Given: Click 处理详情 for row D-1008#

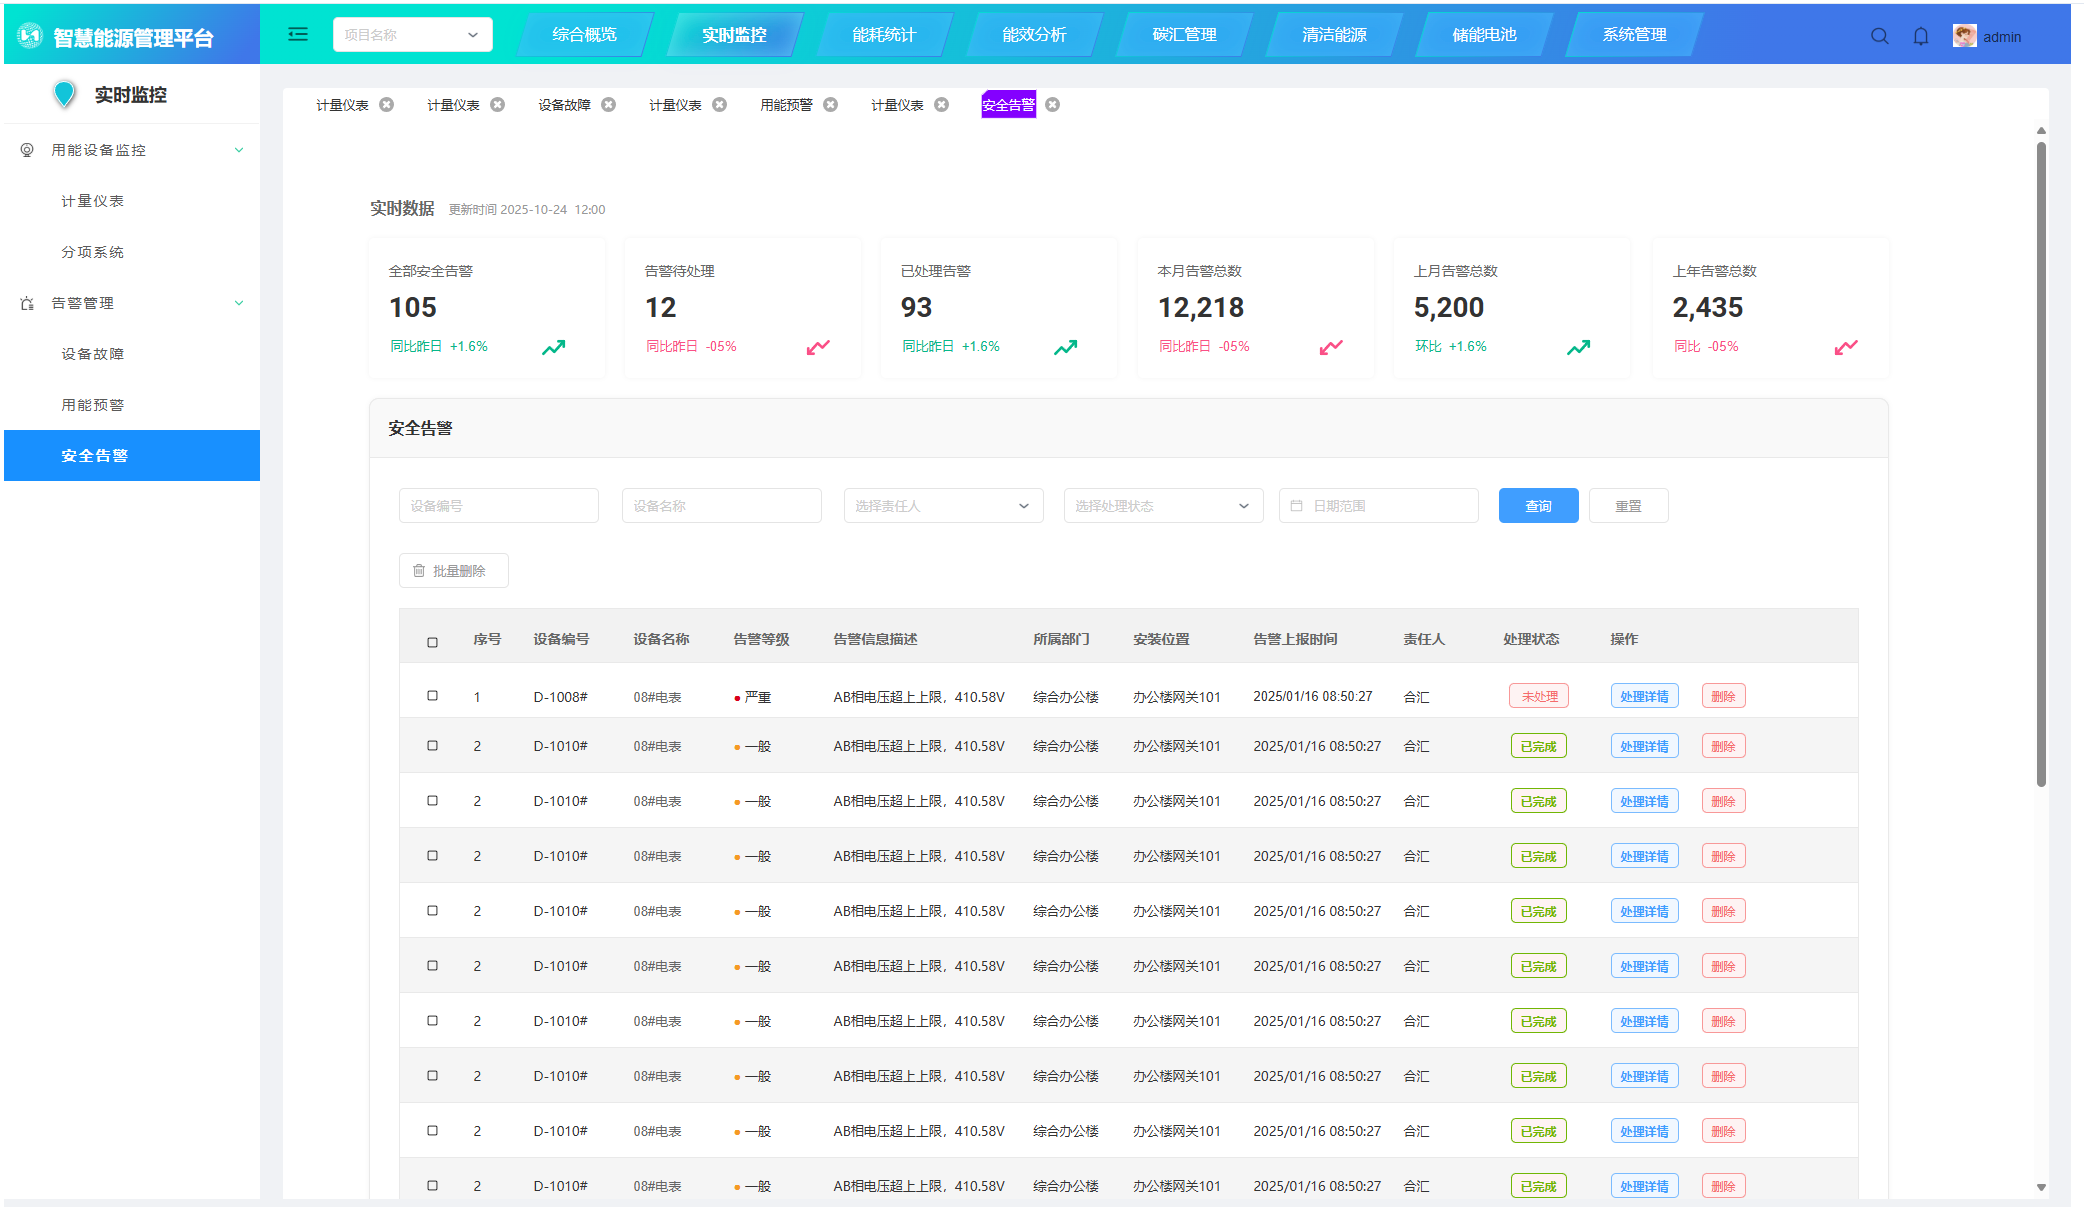Looking at the screenshot, I should 1643,696.
